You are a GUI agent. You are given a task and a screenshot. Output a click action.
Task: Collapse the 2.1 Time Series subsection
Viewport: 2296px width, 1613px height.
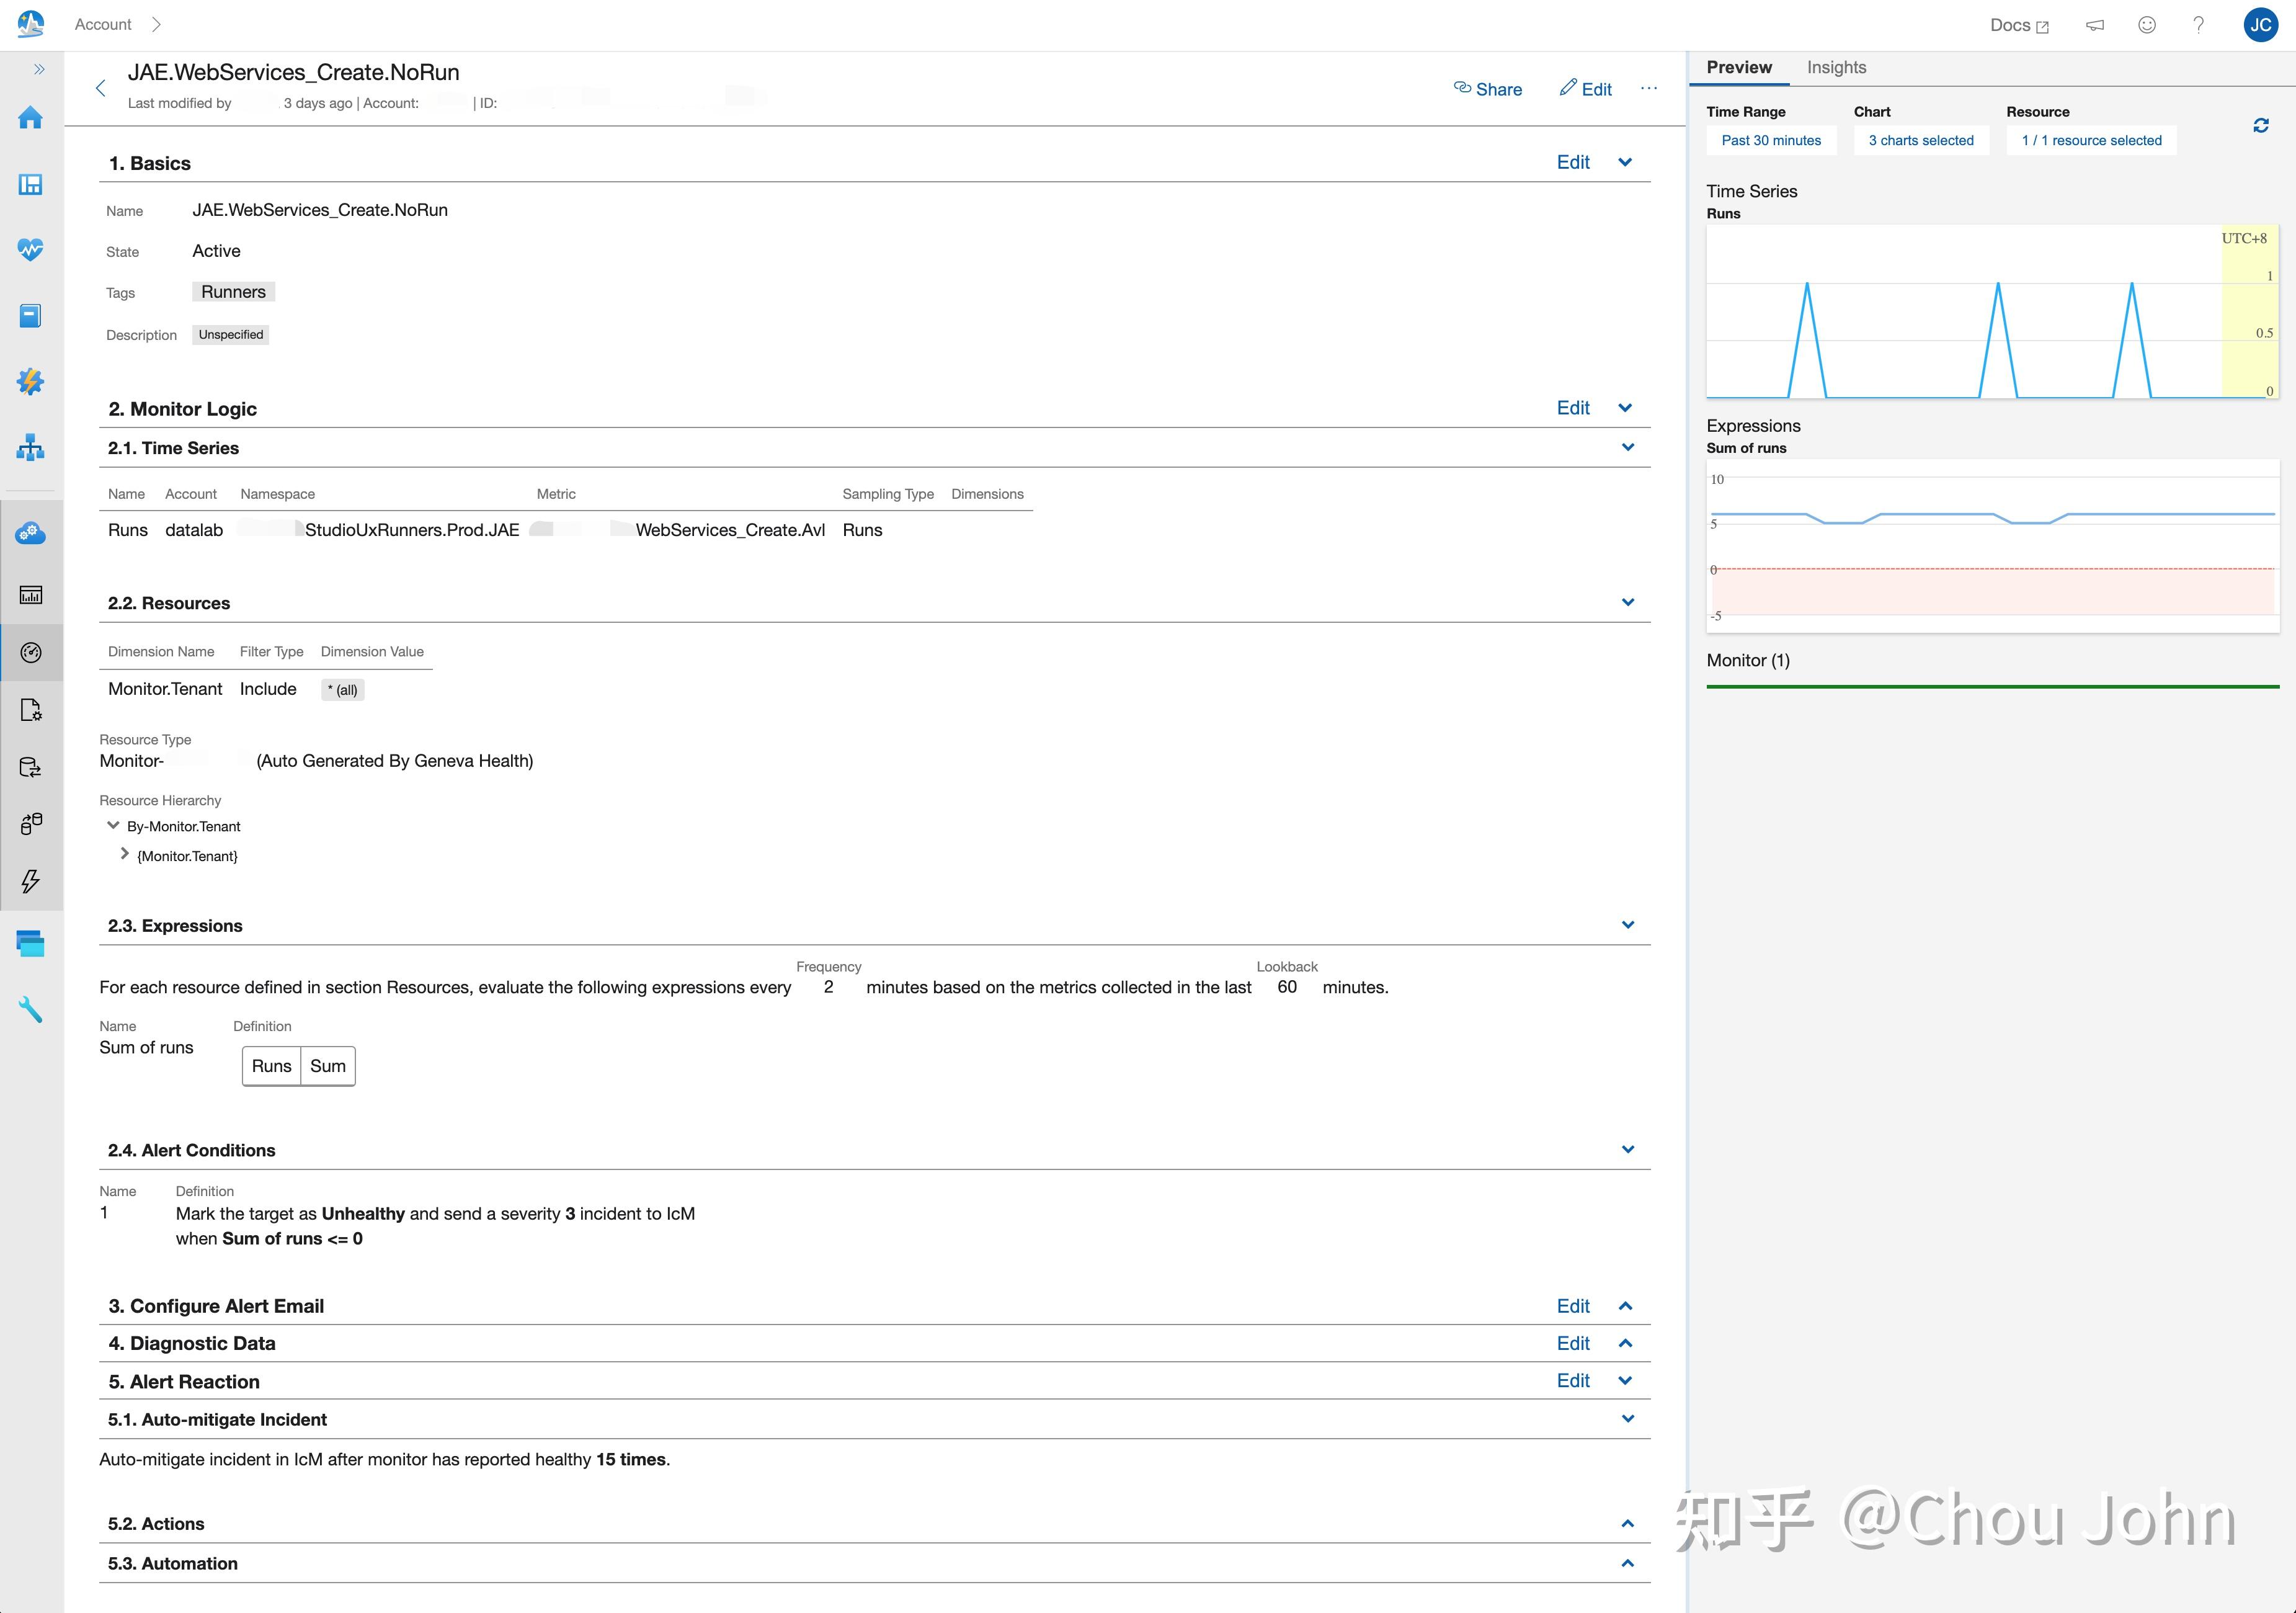[x=1628, y=447]
